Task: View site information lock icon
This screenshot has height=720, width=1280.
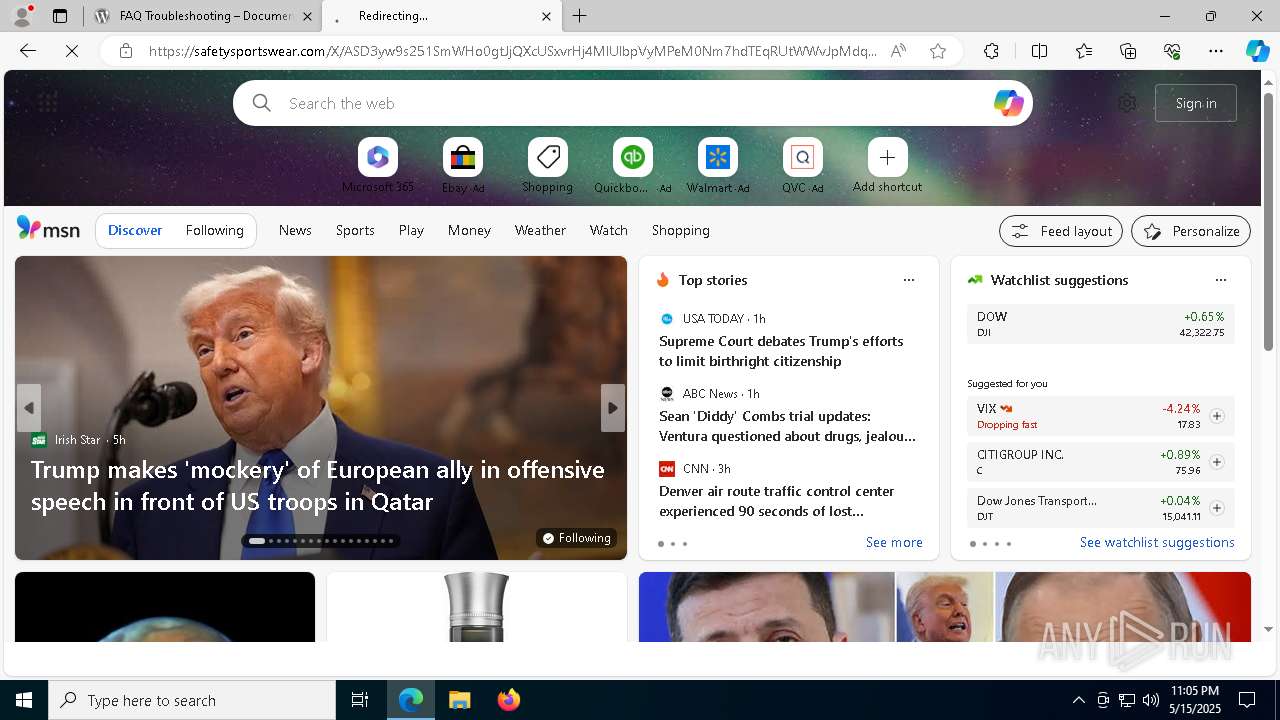Action: (x=125, y=51)
